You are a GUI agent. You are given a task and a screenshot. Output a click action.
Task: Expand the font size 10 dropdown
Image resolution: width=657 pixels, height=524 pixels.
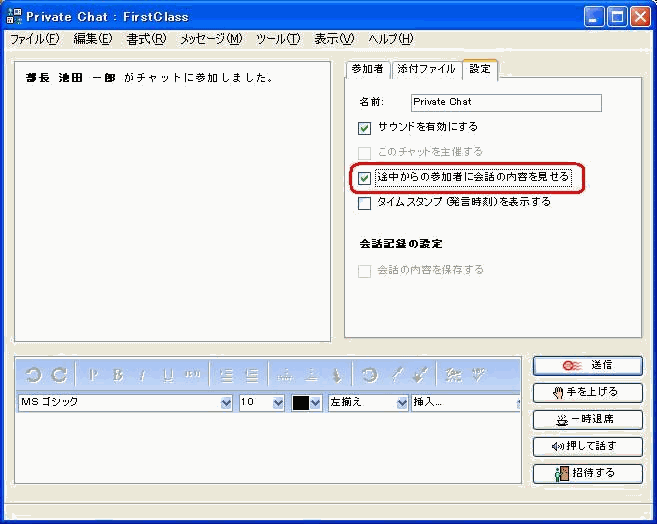(x=278, y=403)
